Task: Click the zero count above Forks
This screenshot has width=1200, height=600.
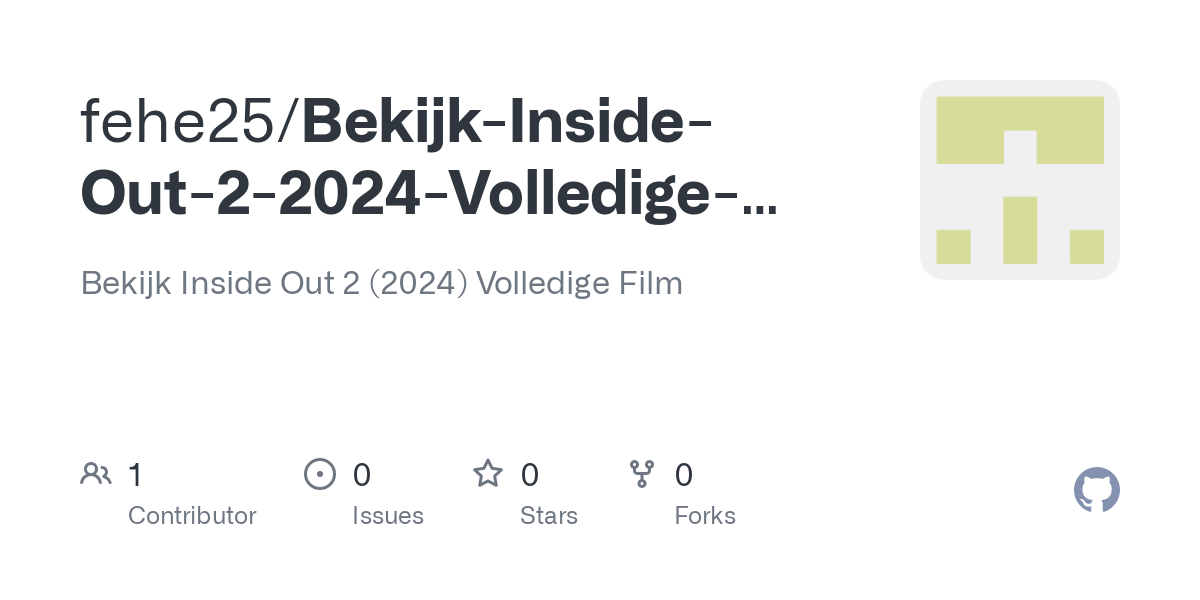Action: coord(684,475)
